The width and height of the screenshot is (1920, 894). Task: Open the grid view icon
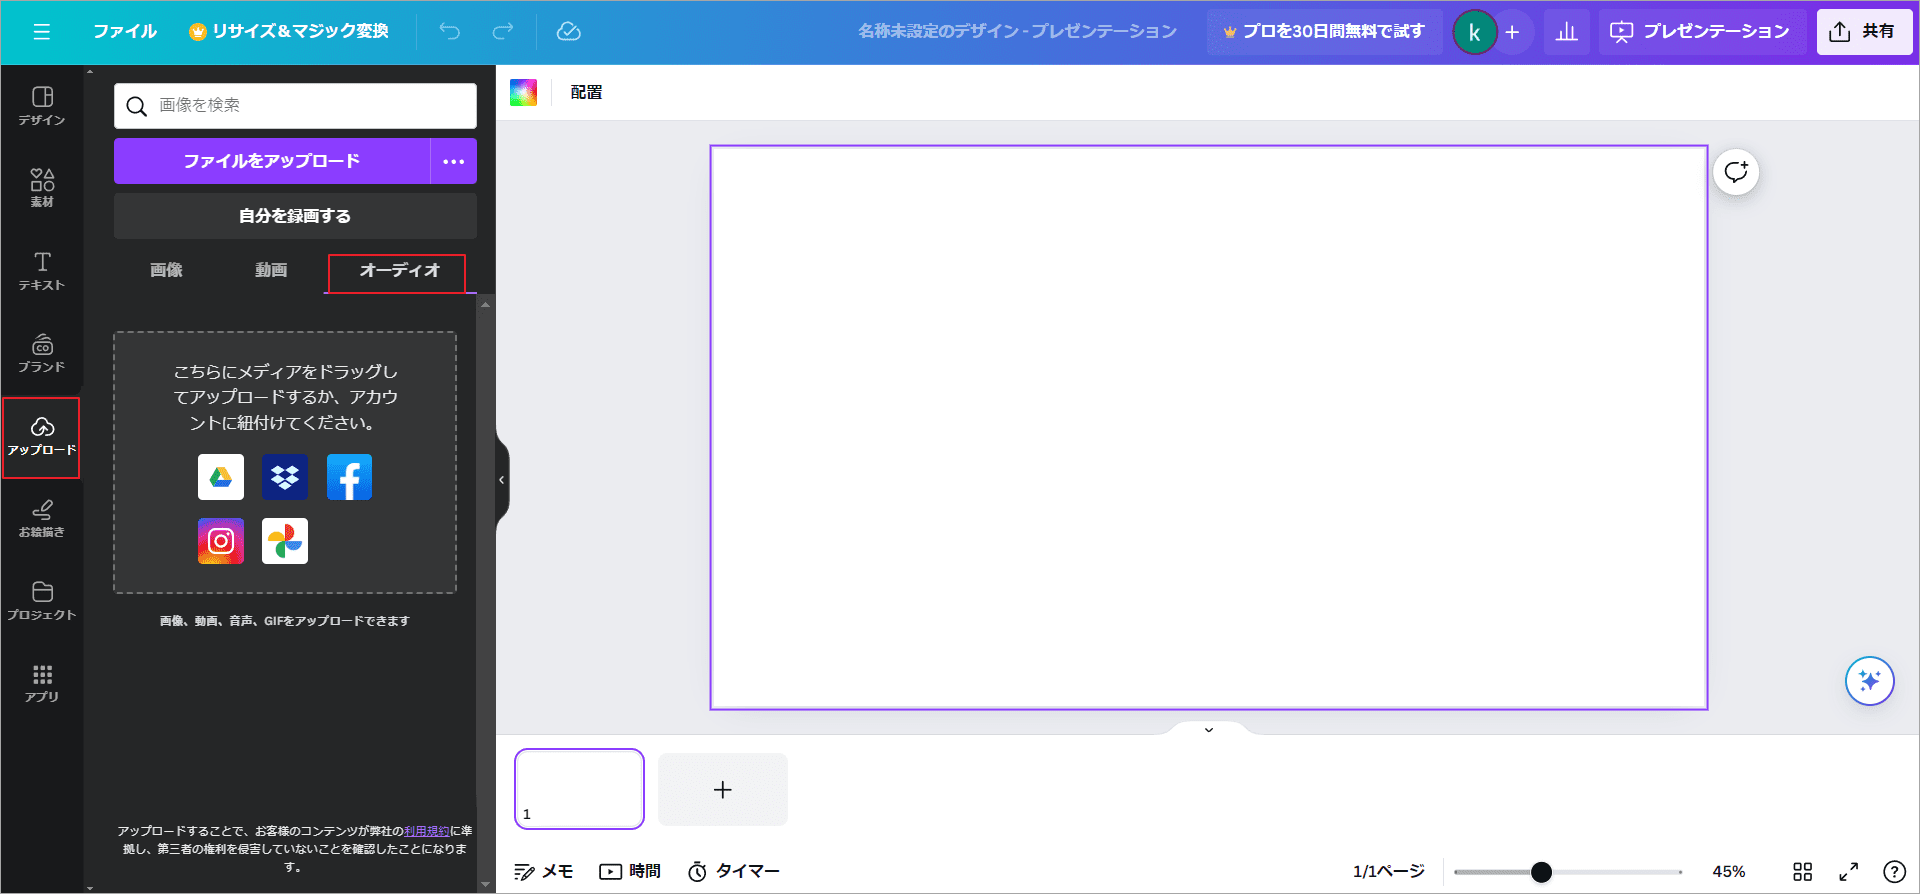click(x=1802, y=872)
